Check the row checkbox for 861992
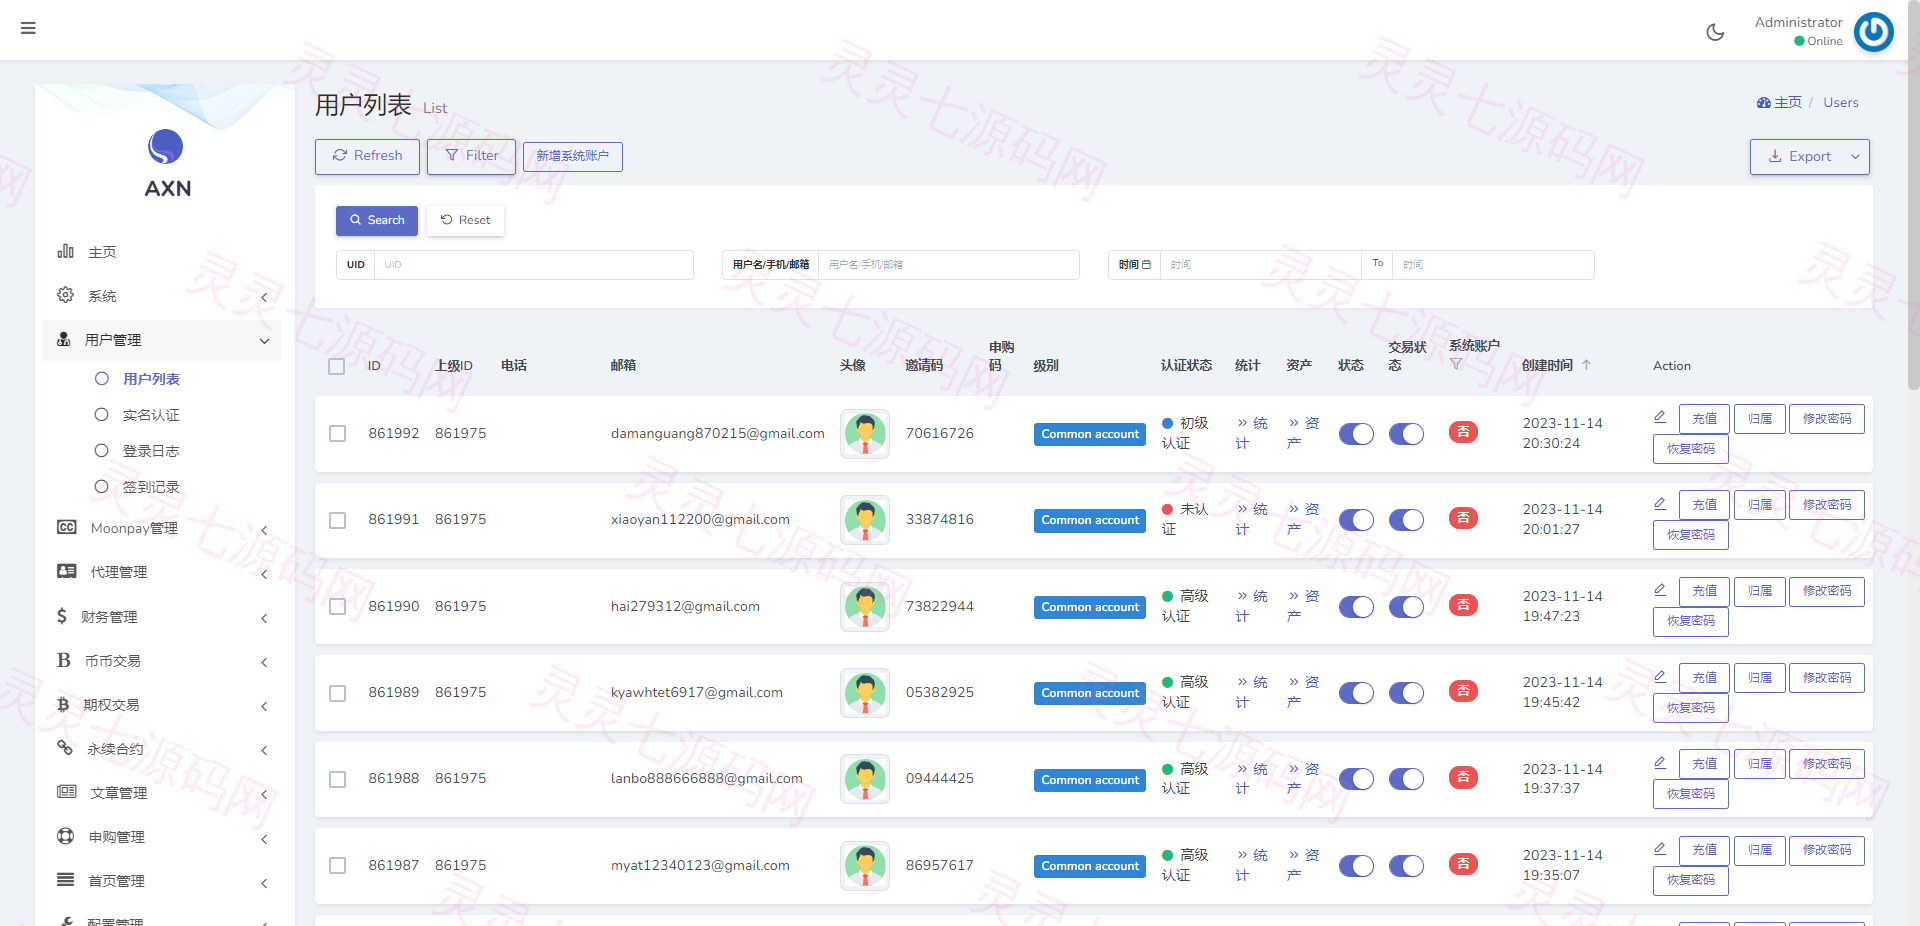Viewport: 1920px width, 926px height. [338, 434]
